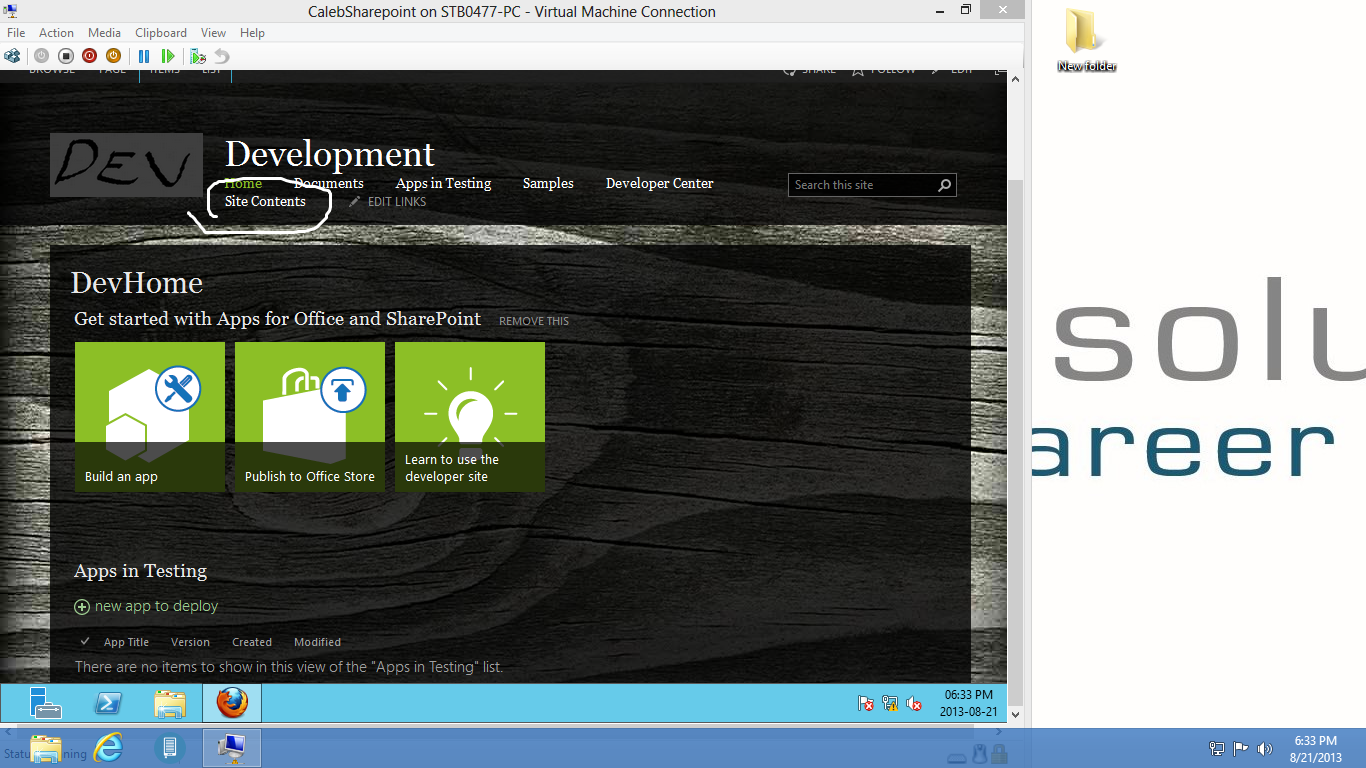Click the Apps in Testing list heading
The image size is (1366, 768).
tap(141, 571)
